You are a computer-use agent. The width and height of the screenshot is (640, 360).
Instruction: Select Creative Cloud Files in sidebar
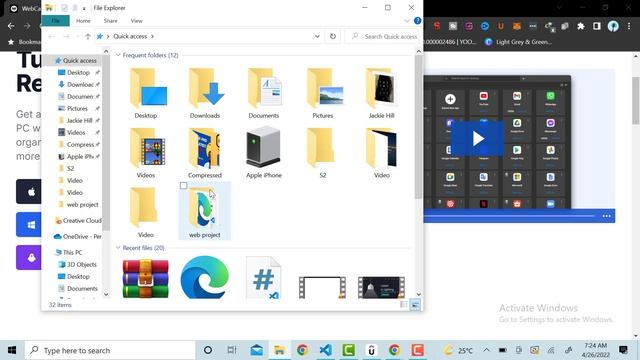(x=78, y=220)
